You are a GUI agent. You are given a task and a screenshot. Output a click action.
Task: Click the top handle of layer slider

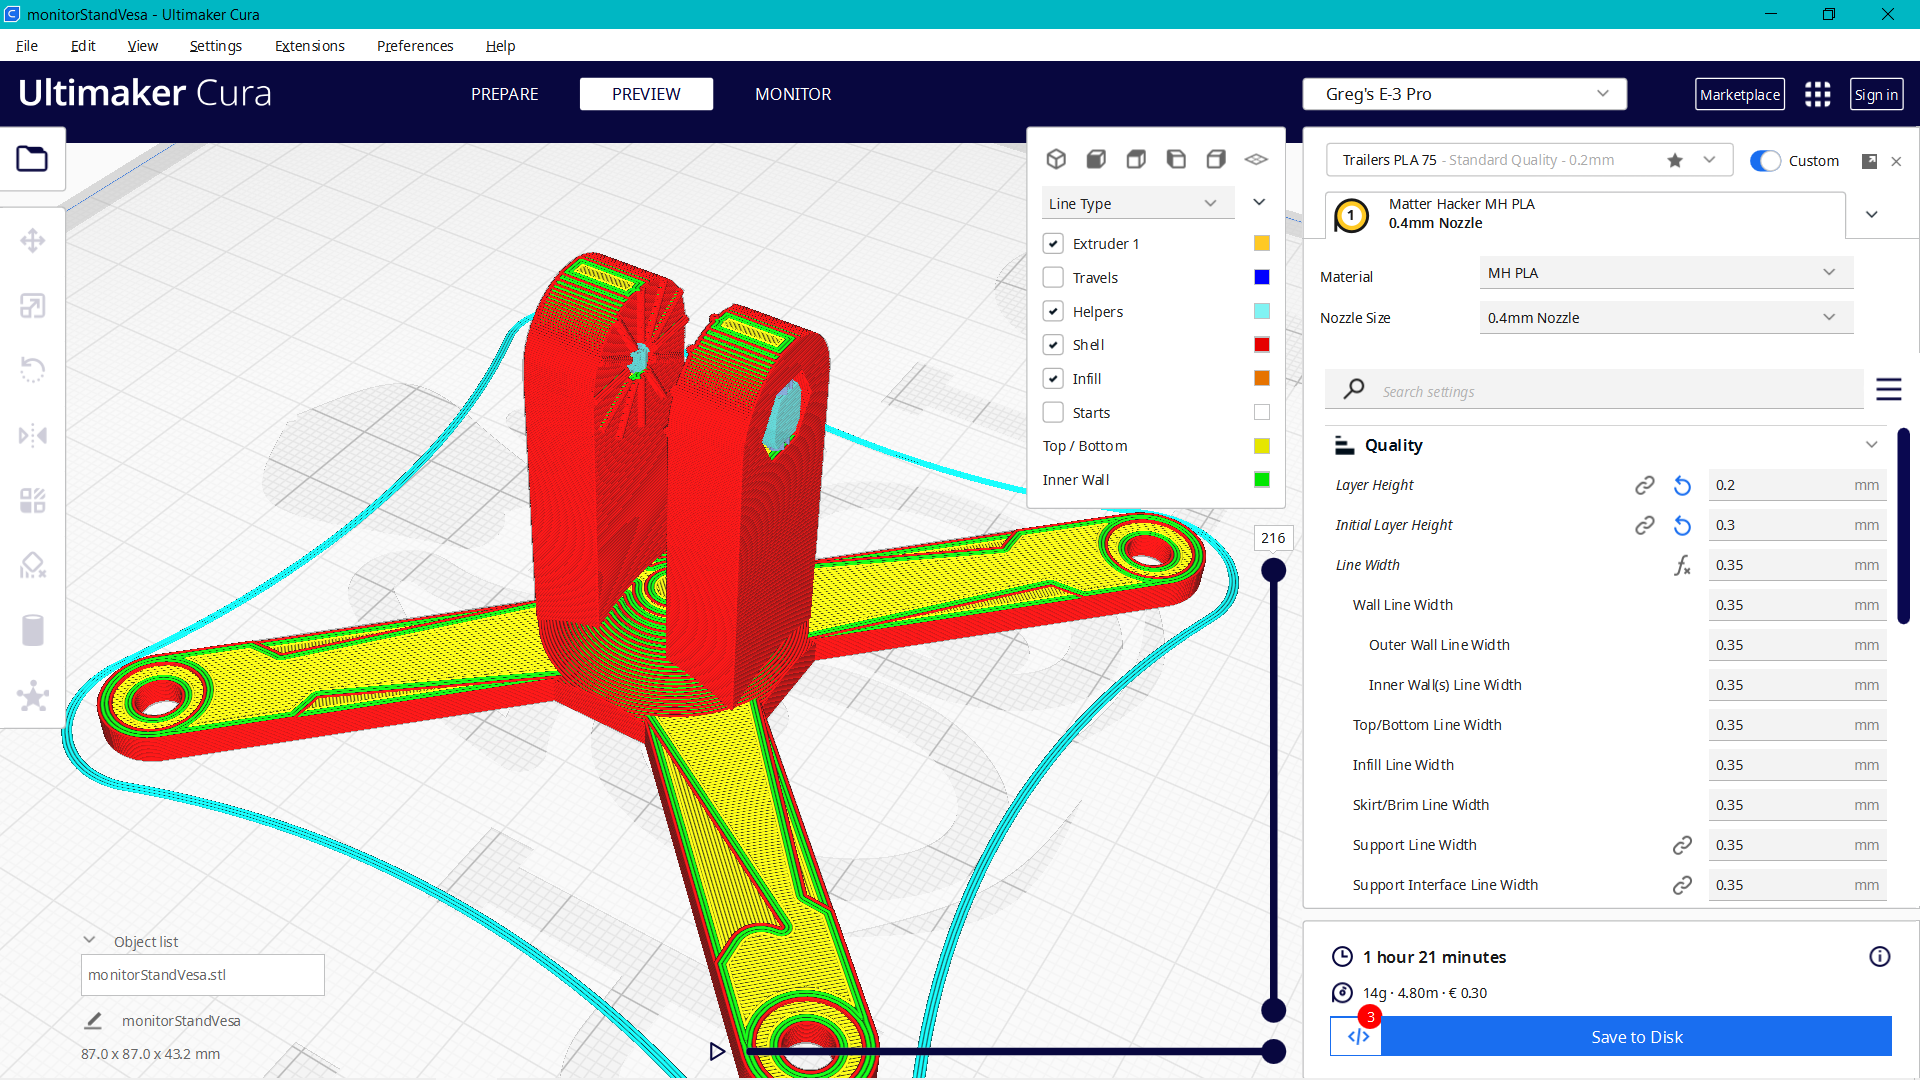[1273, 570]
